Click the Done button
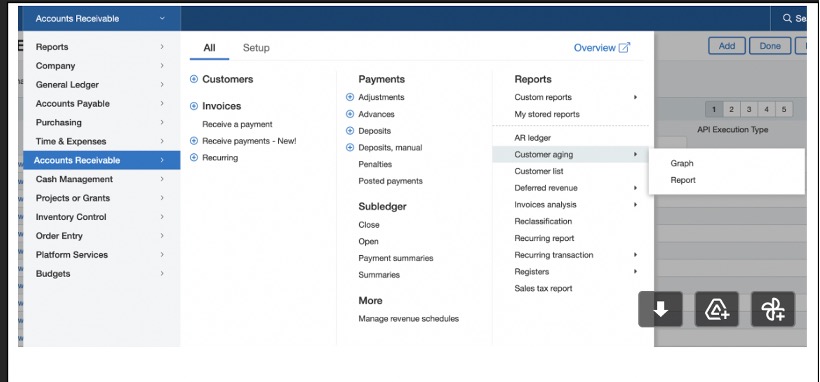The width and height of the screenshot is (820, 382). [x=770, y=46]
